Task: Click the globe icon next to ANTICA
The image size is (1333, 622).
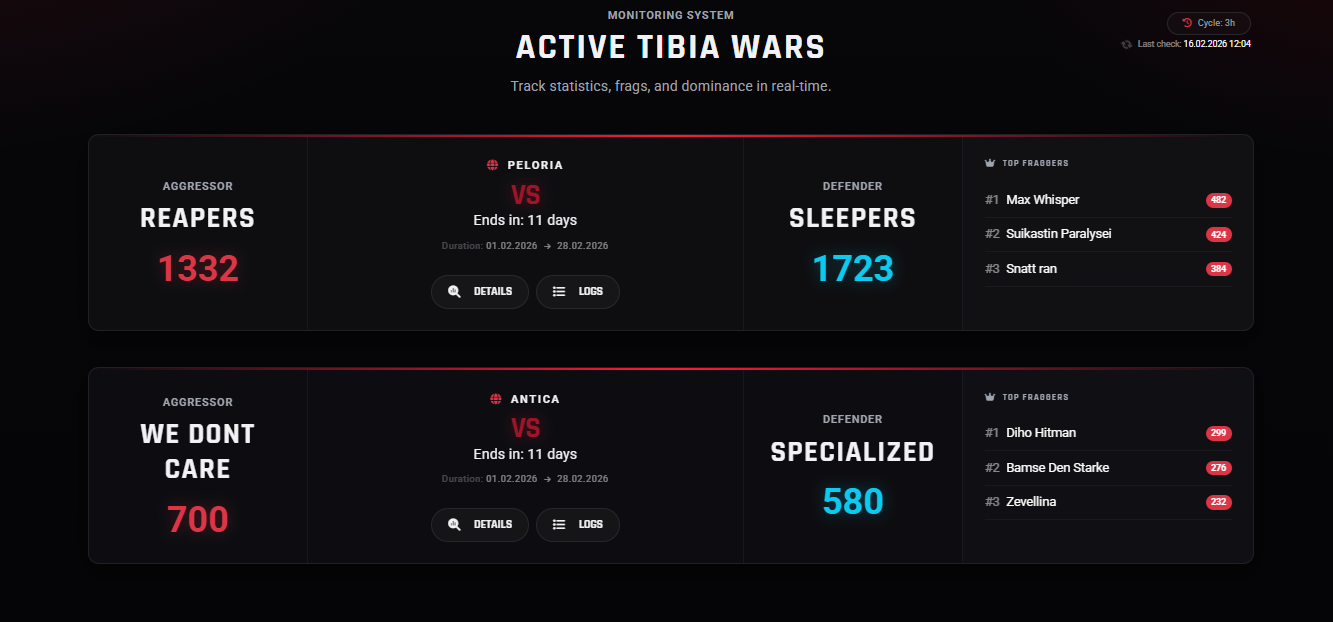Action: point(495,398)
